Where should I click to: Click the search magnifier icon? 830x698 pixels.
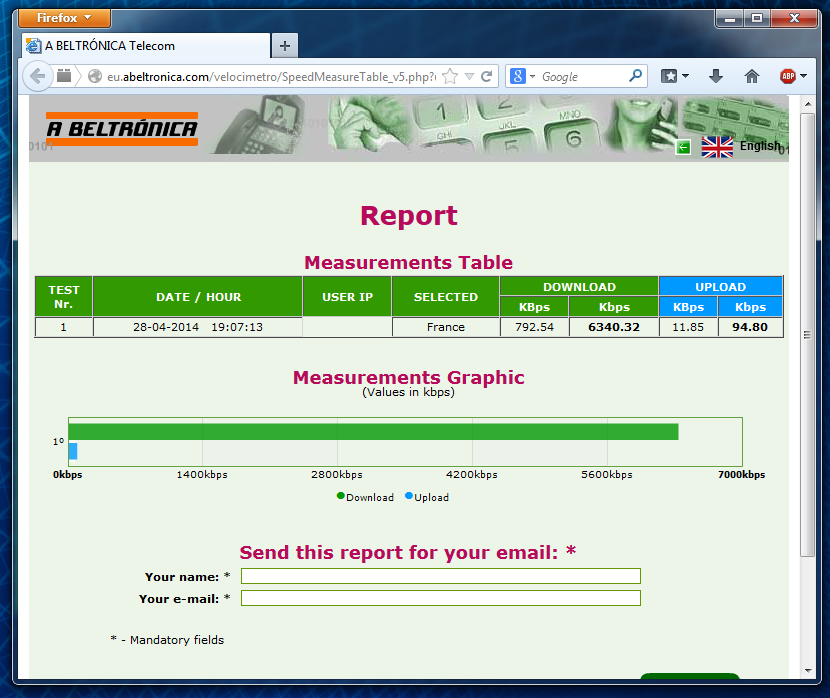click(x=635, y=76)
